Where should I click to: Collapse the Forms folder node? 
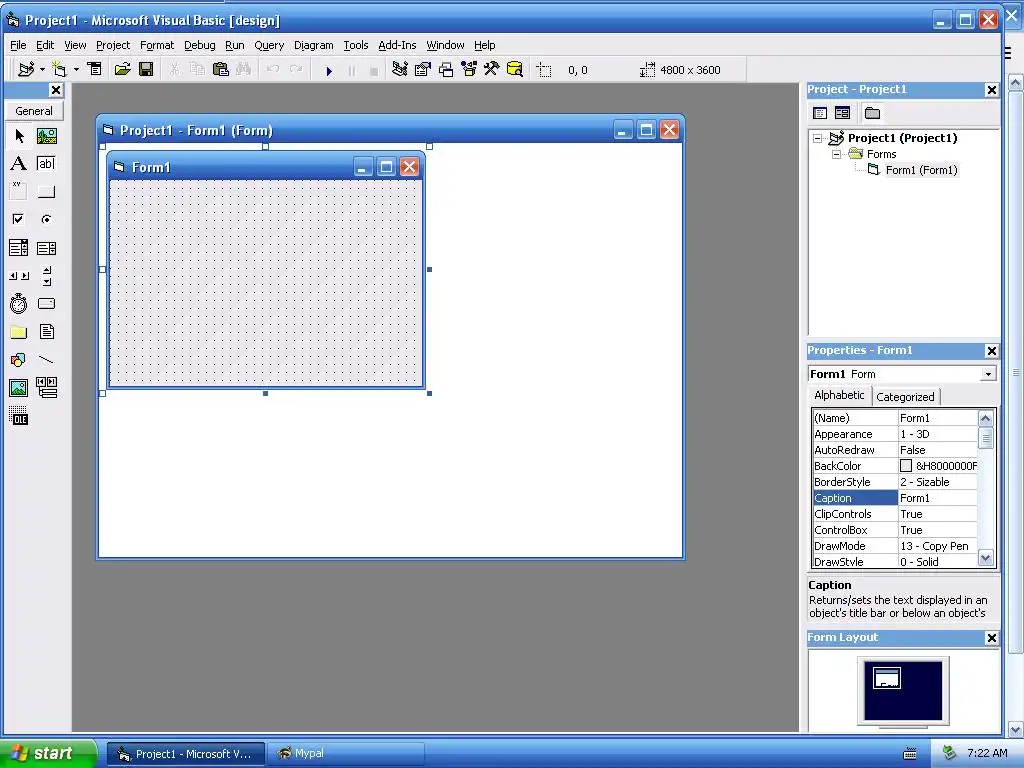point(836,155)
